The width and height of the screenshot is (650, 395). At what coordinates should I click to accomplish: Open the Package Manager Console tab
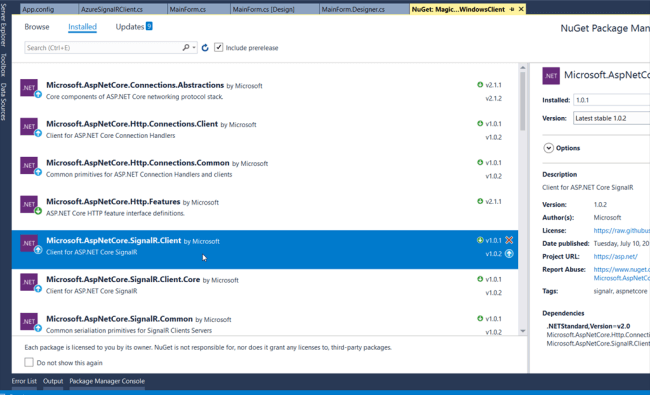(107, 381)
